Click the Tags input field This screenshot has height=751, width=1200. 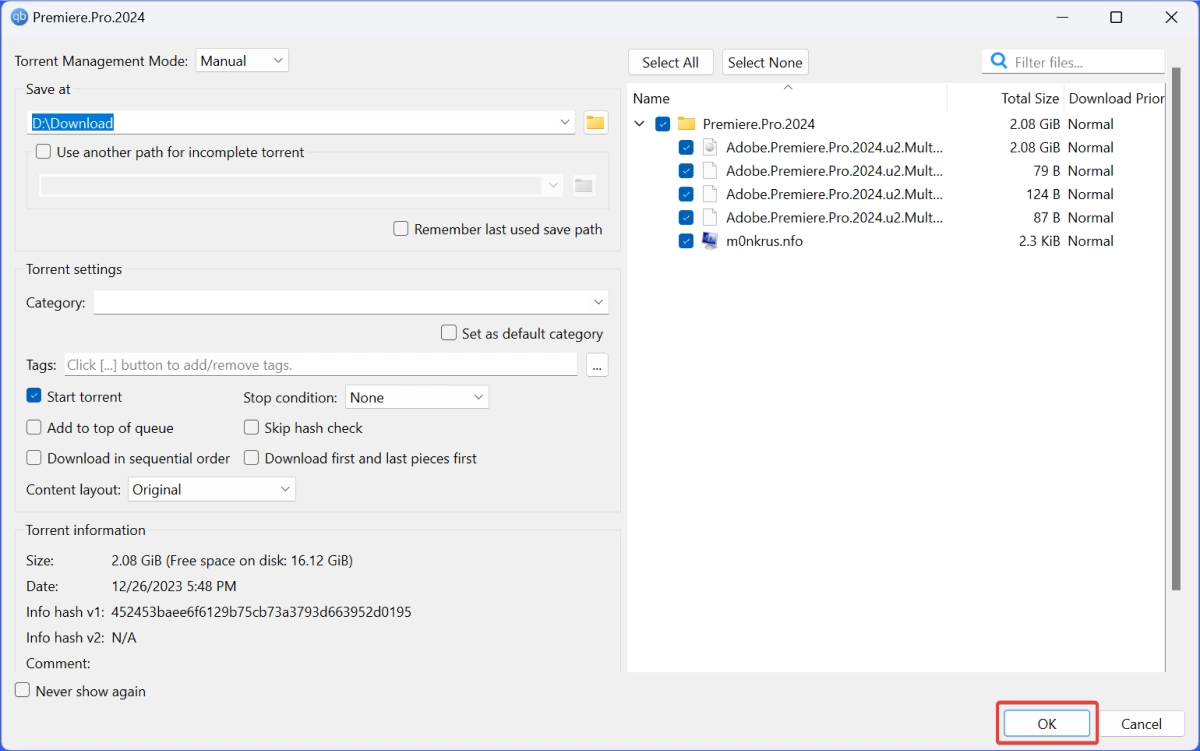(321, 365)
